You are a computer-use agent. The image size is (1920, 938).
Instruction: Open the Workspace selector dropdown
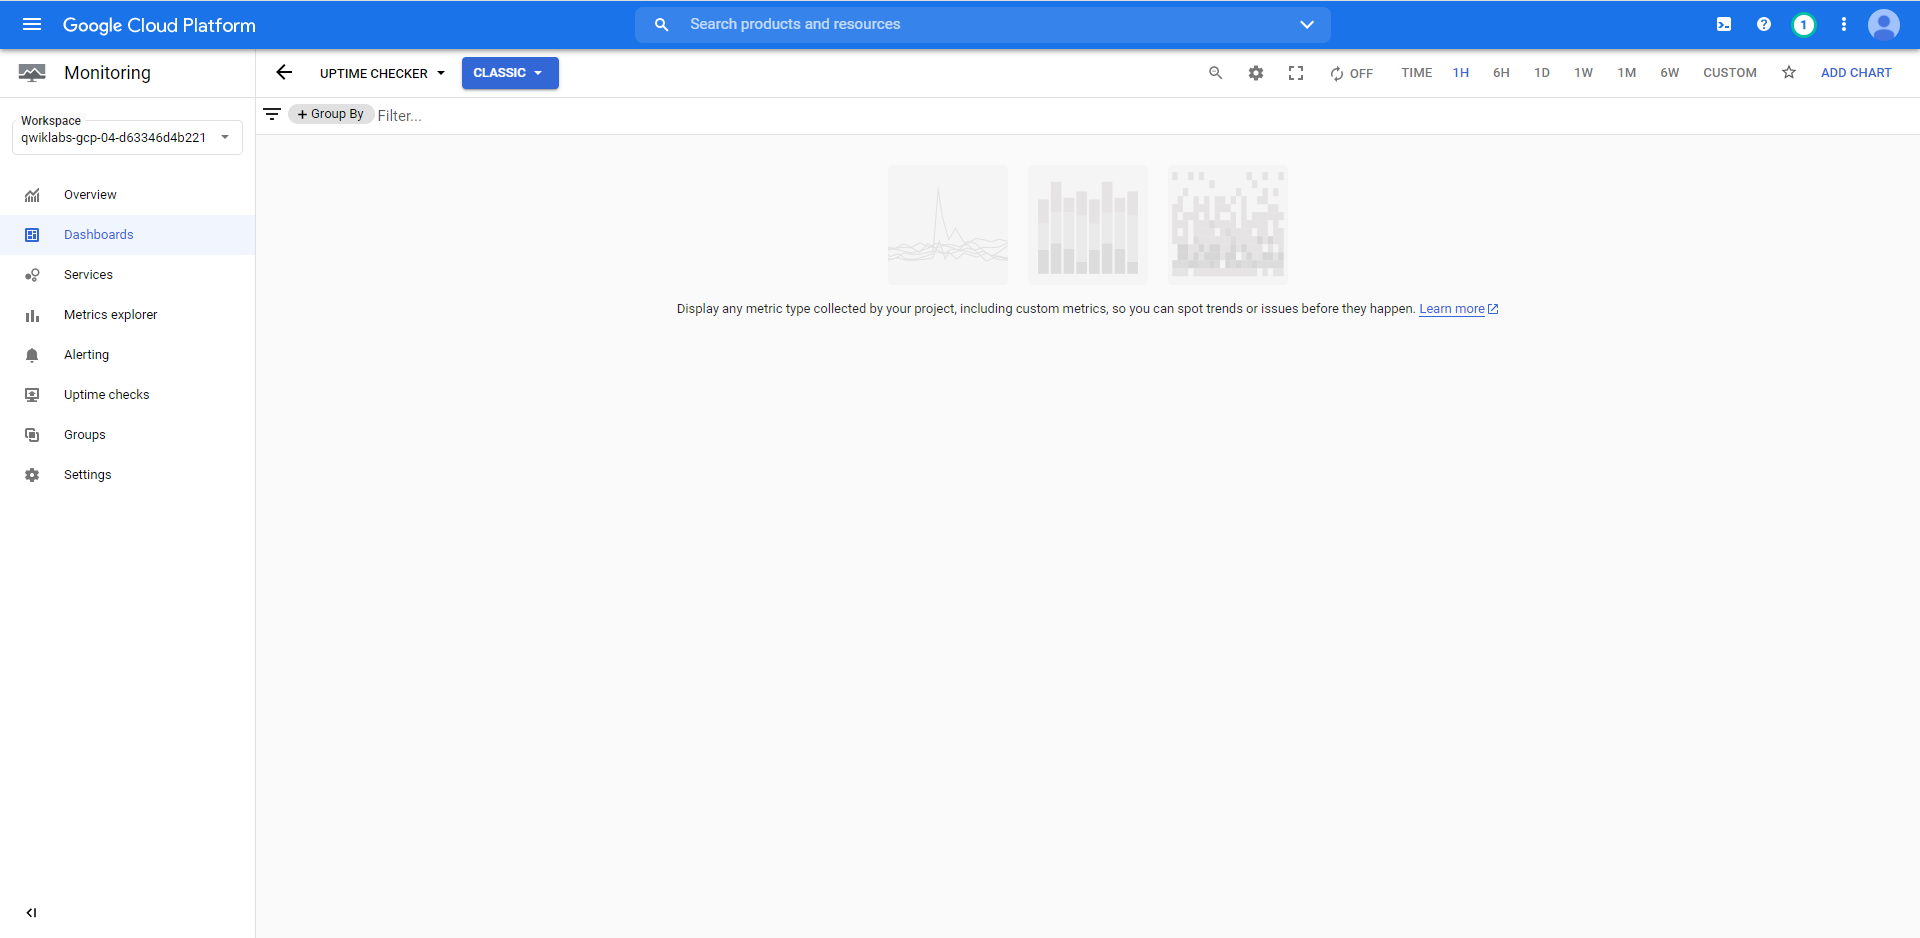pos(127,137)
